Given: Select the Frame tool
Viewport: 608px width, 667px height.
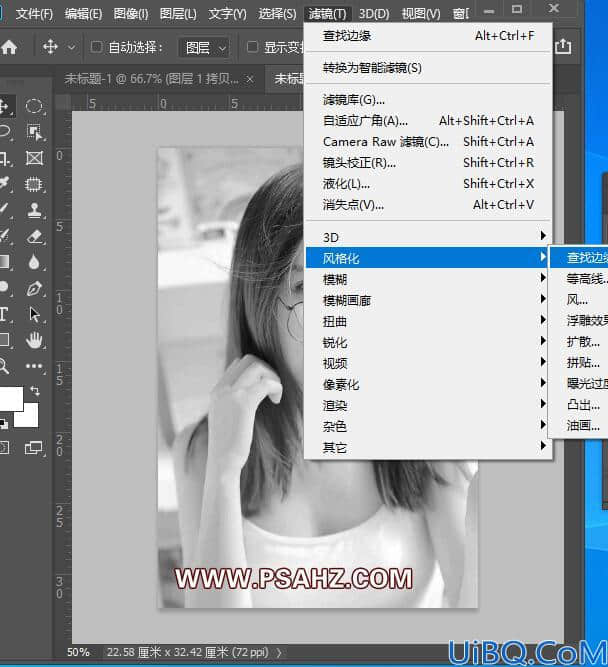Looking at the screenshot, I should point(34,158).
